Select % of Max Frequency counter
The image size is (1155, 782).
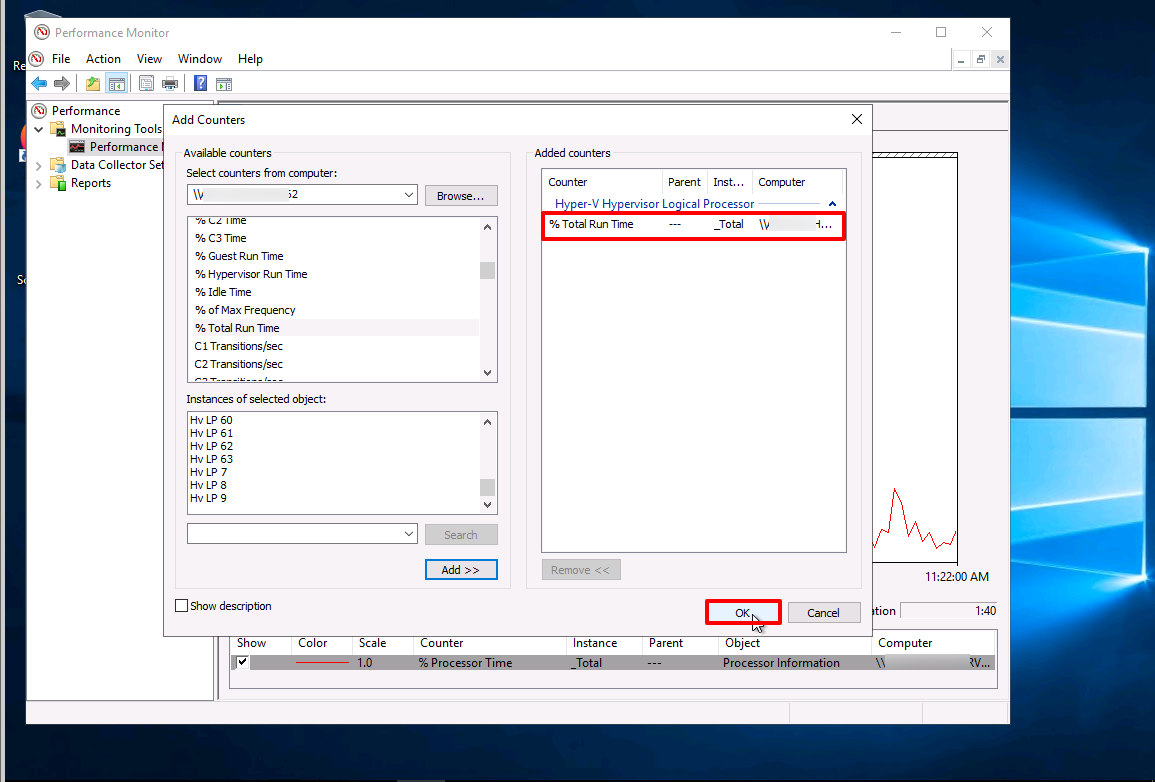[x=245, y=310]
